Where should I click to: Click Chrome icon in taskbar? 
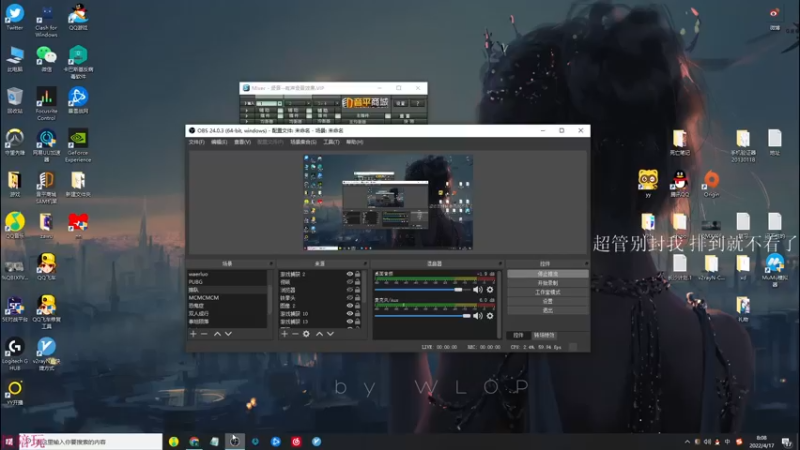[x=194, y=442]
